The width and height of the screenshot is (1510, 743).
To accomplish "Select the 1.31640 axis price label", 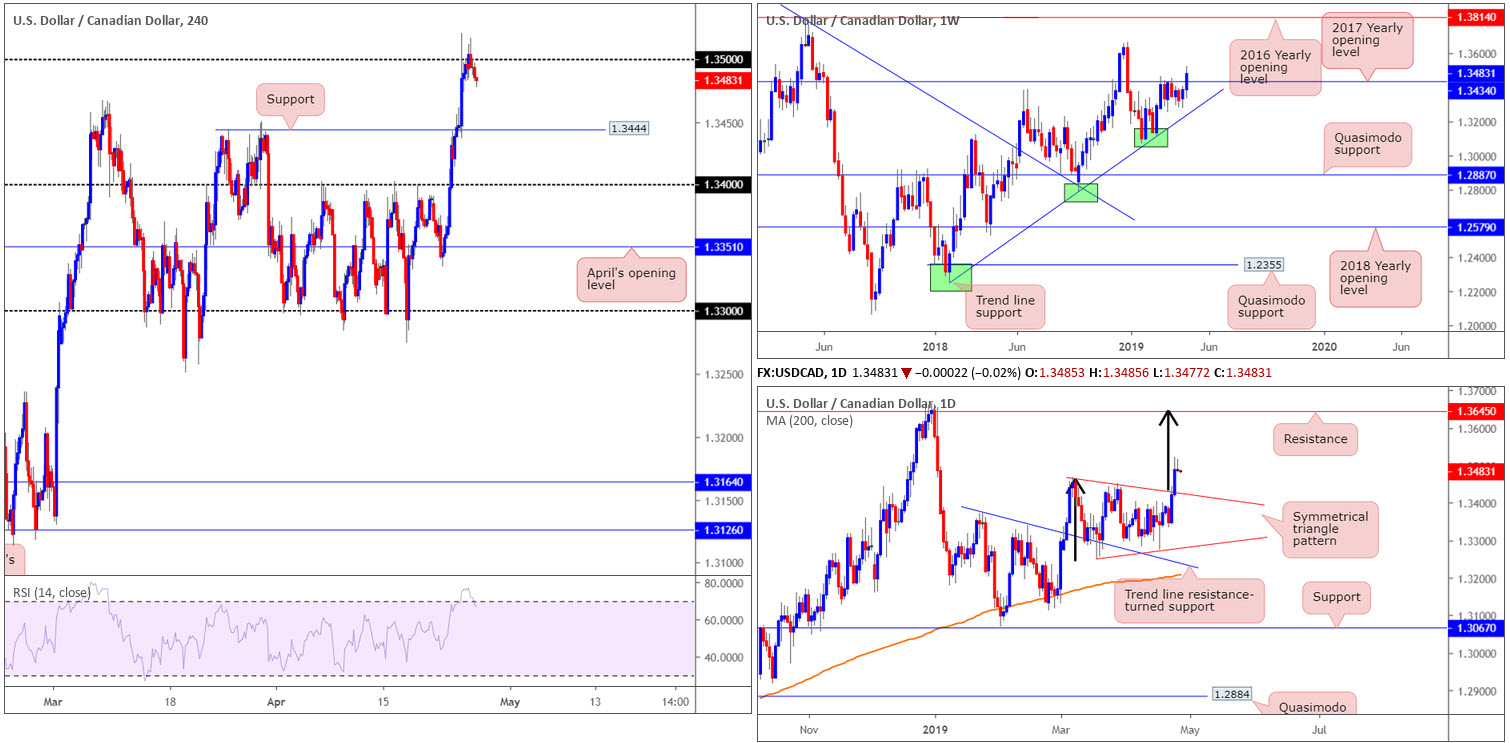I will [724, 482].
